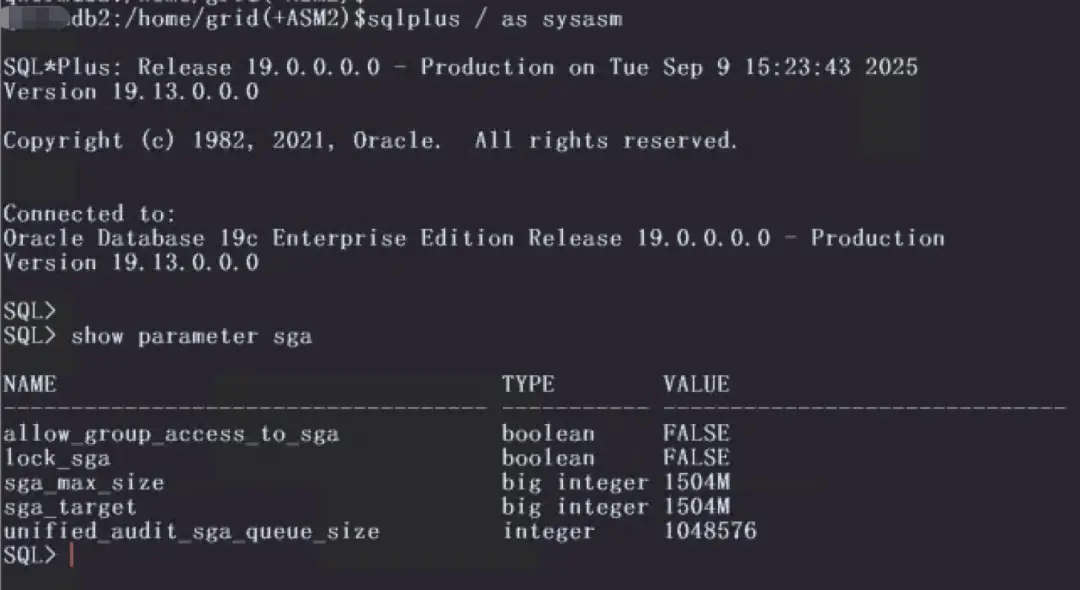
Task: Click the NAME column header
Action: (x=30, y=384)
